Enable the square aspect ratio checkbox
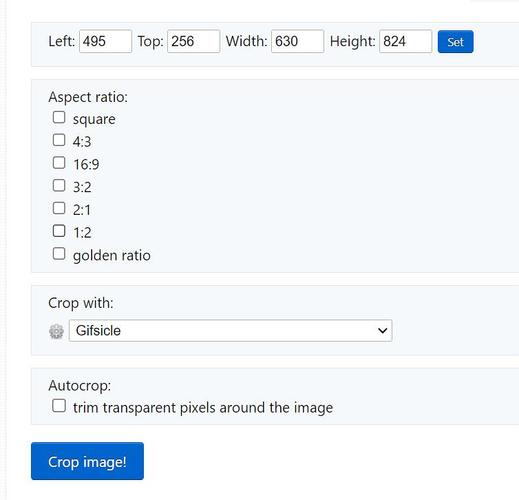519x500 pixels. coord(59,117)
